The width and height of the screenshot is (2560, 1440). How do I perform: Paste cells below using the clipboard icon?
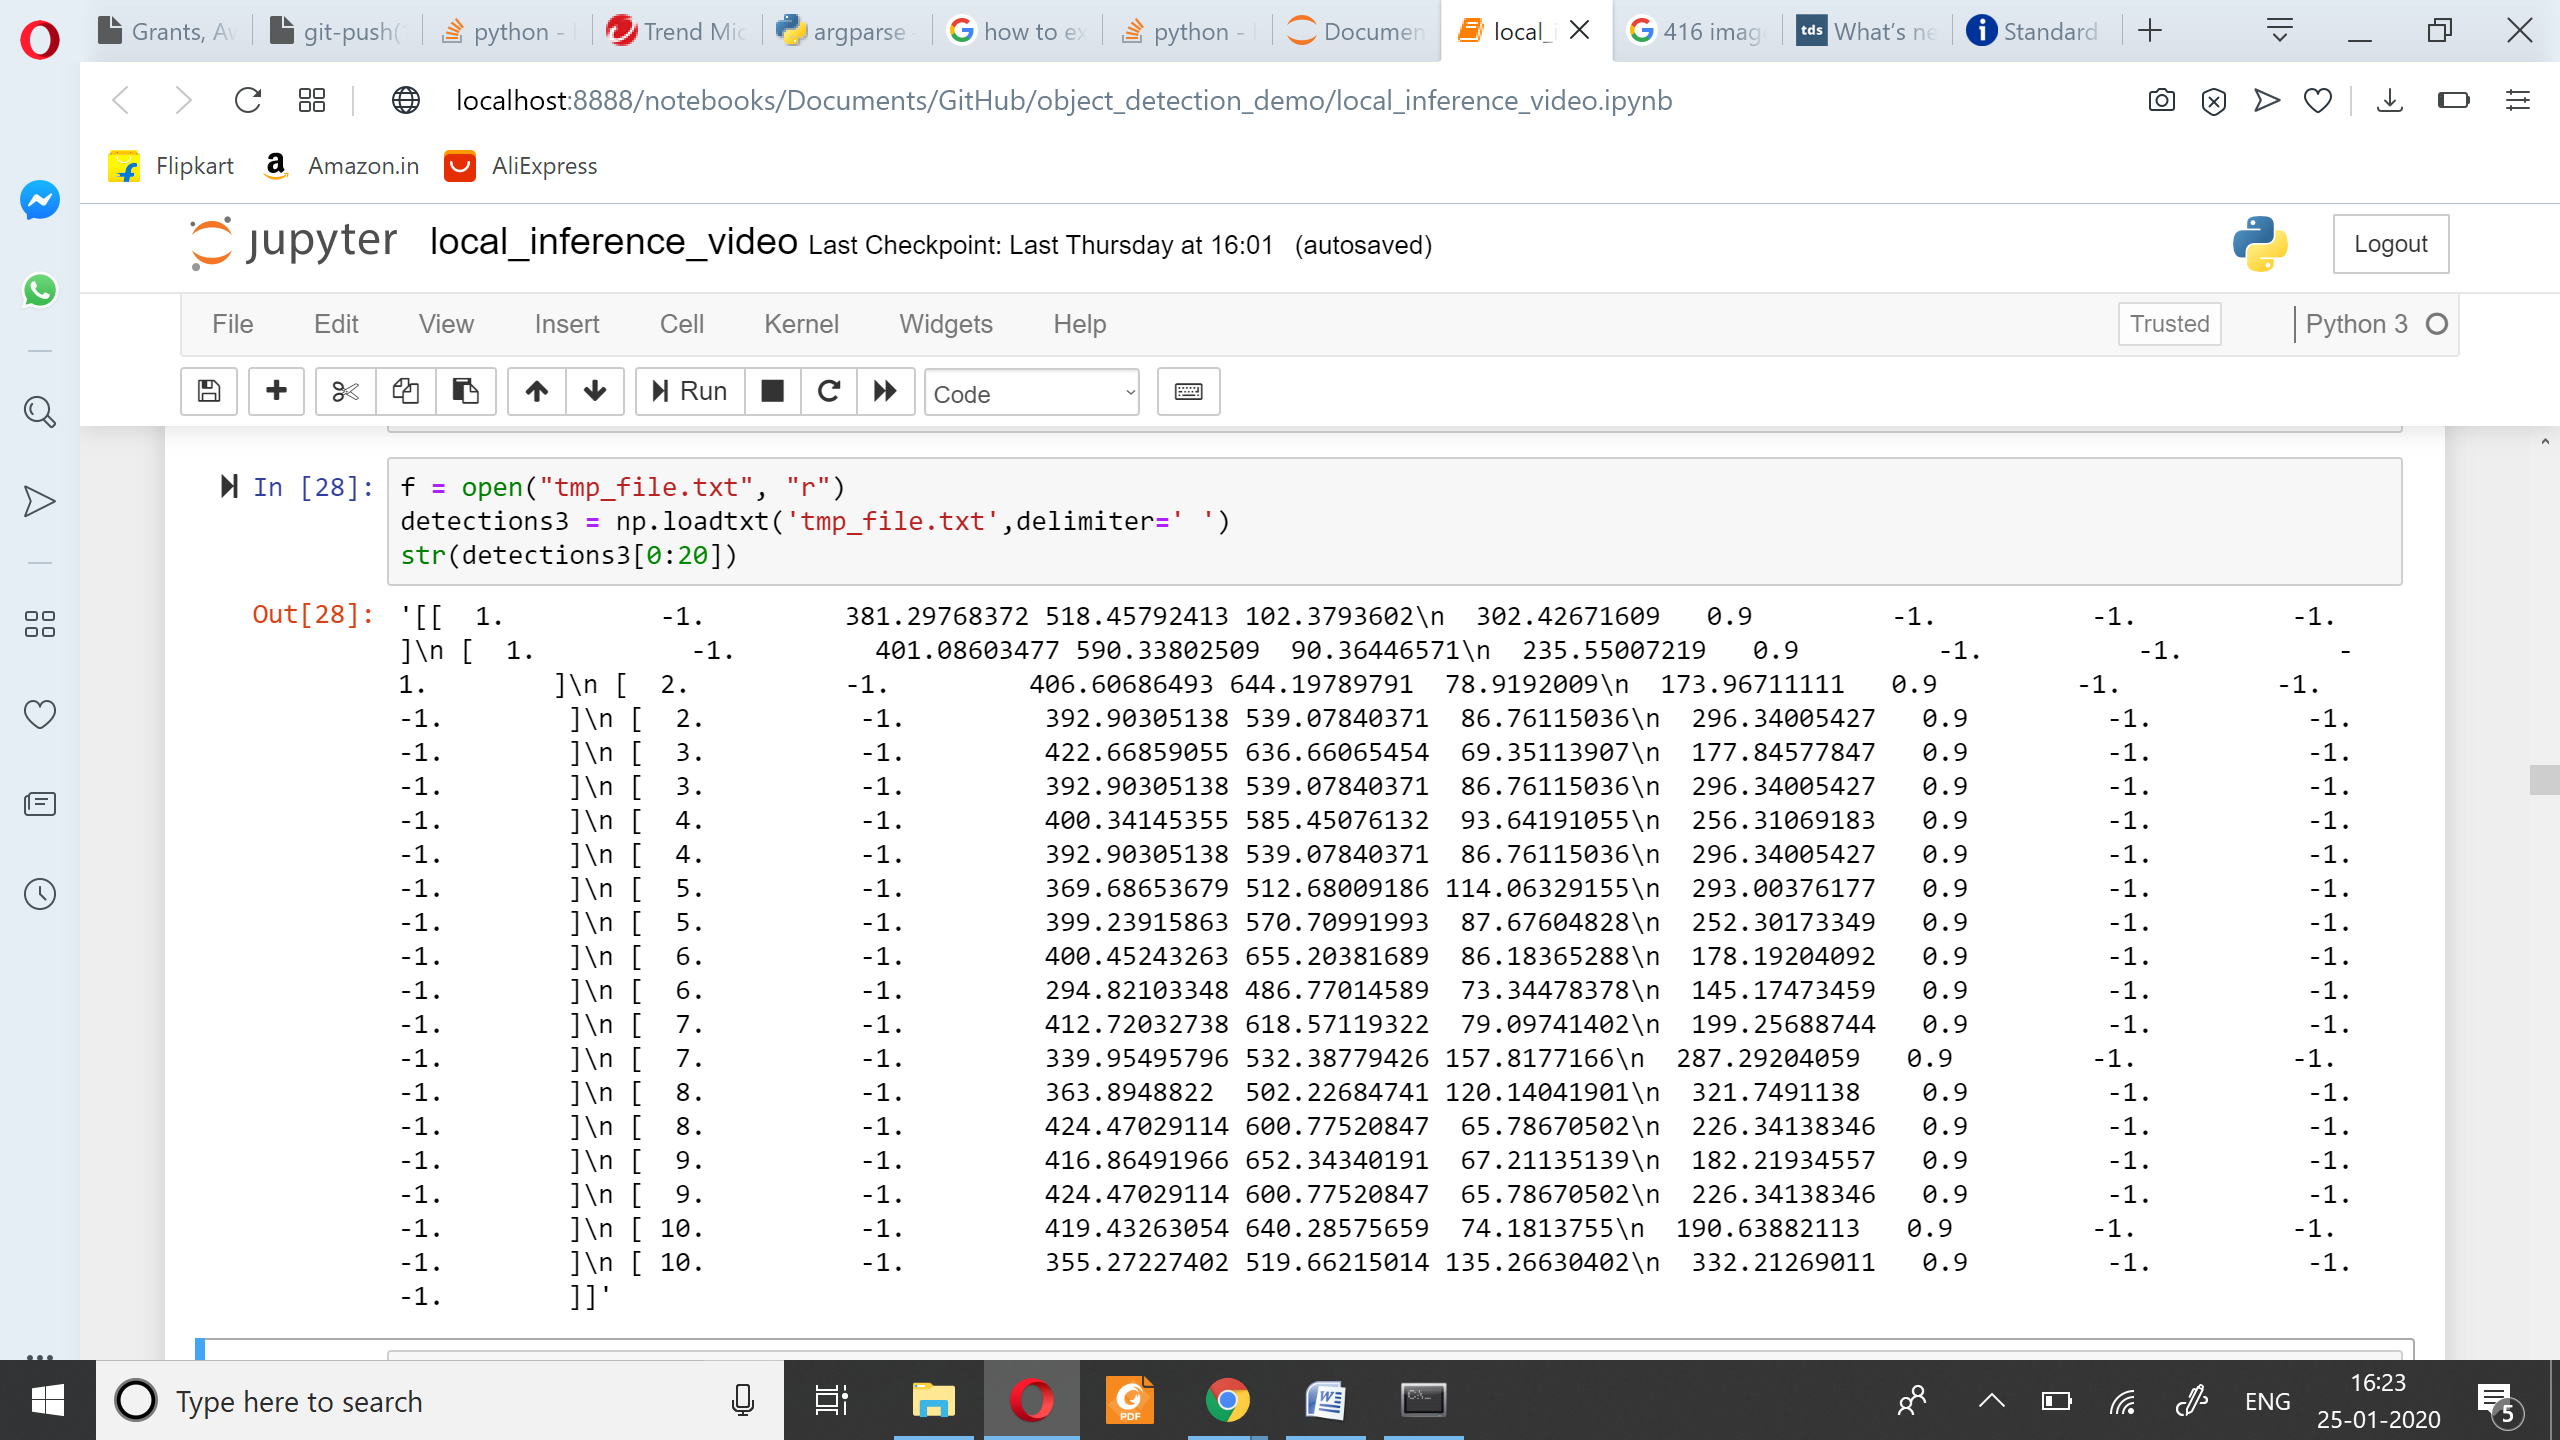point(465,391)
